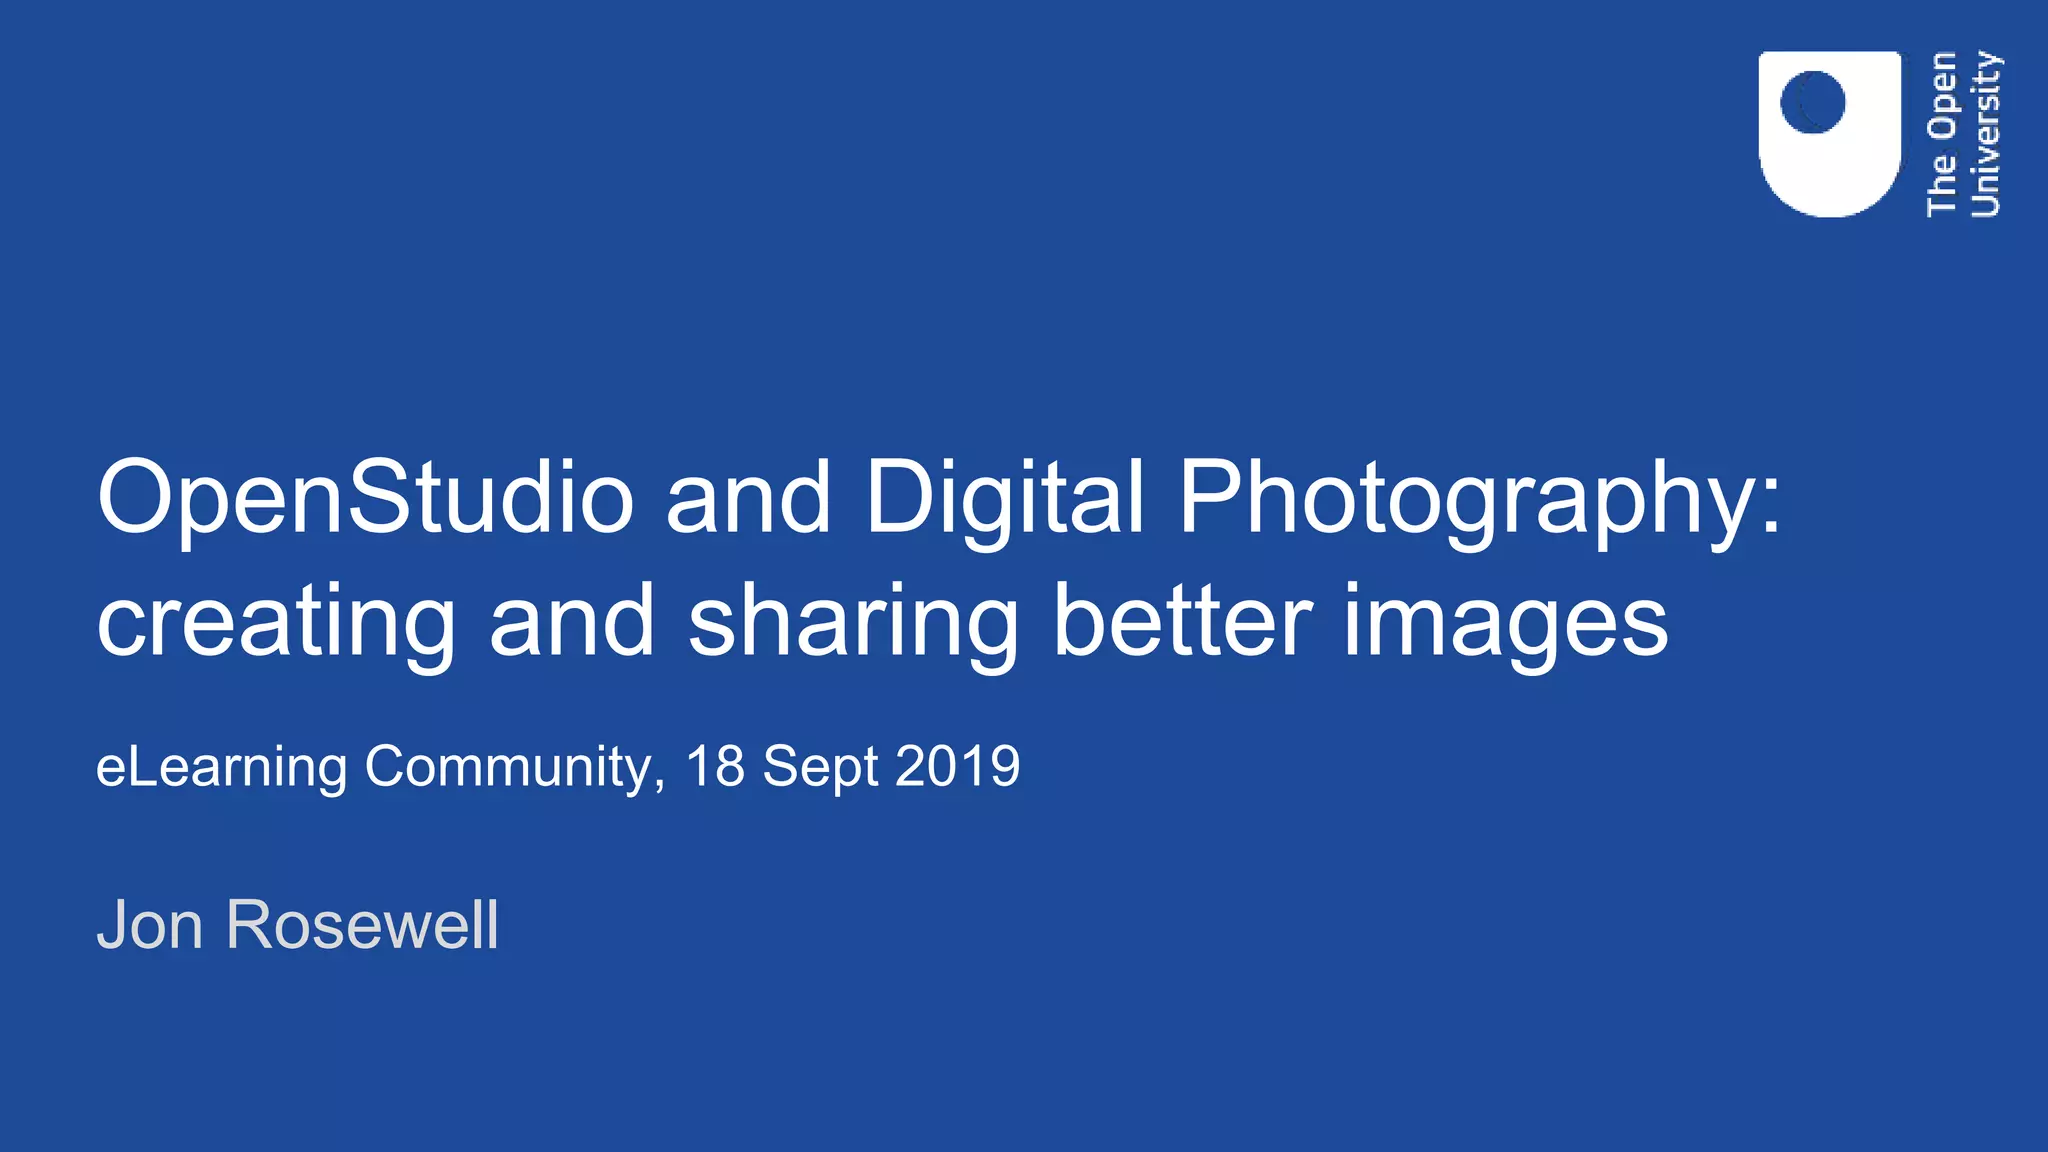The height and width of the screenshot is (1152, 2048).
Task: Click the 'and' in the second title line
Action: (x=571, y=622)
